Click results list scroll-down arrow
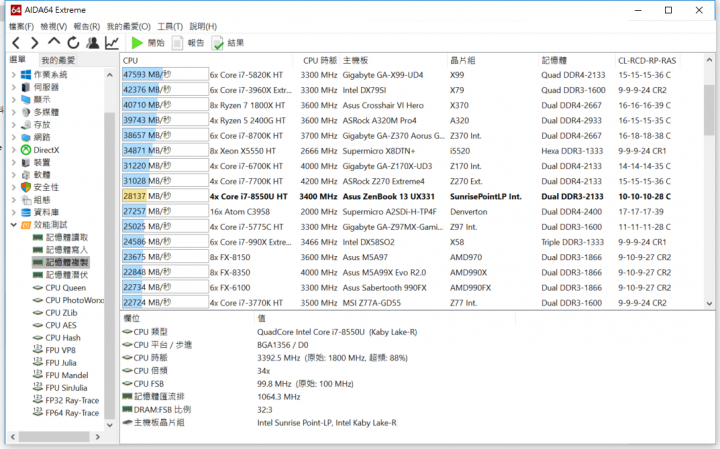 pyautogui.click(x=709, y=303)
